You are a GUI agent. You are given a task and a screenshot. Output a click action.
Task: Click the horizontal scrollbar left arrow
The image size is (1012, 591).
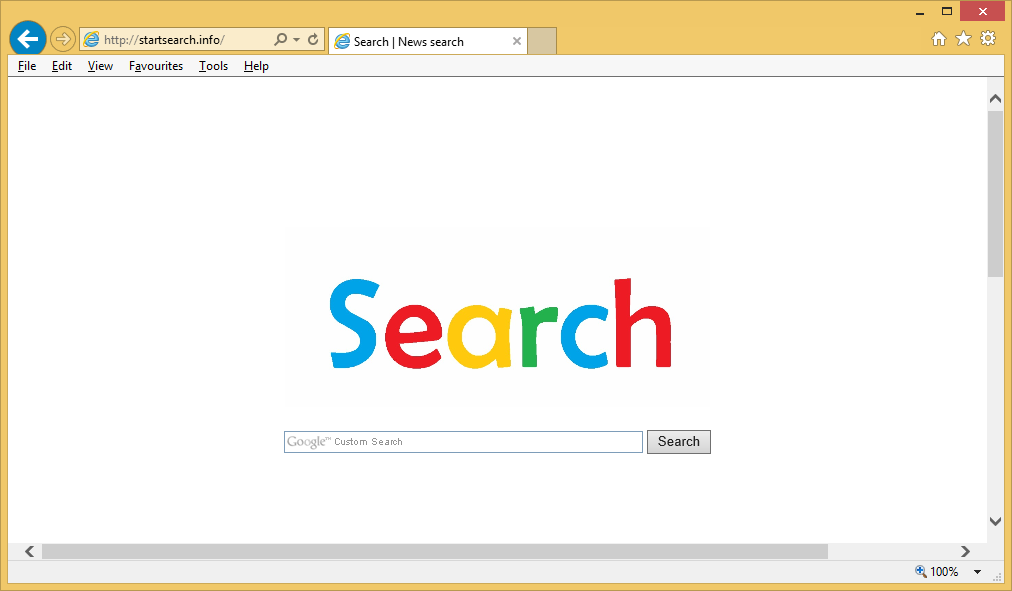(x=29, y=551)
